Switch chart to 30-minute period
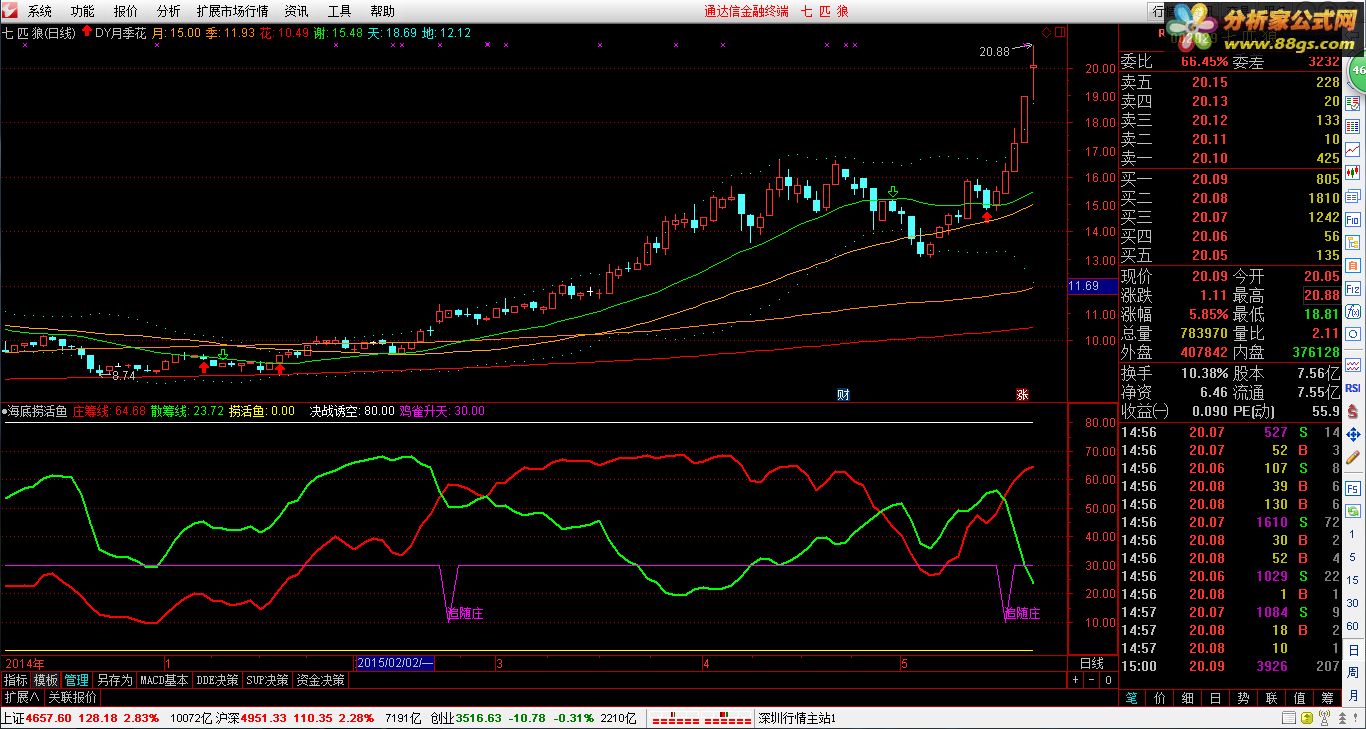Image resolution: width=1366 pixels, height=729 pixels. [x=1353, y=602]
